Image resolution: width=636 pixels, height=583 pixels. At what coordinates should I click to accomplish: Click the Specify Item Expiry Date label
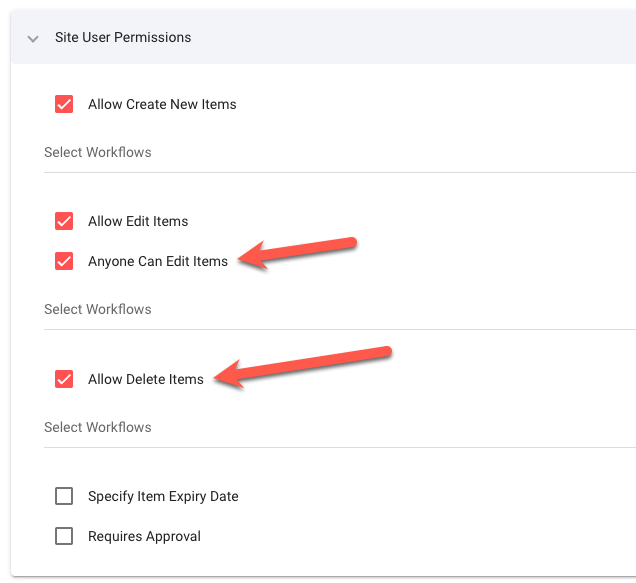163,496
